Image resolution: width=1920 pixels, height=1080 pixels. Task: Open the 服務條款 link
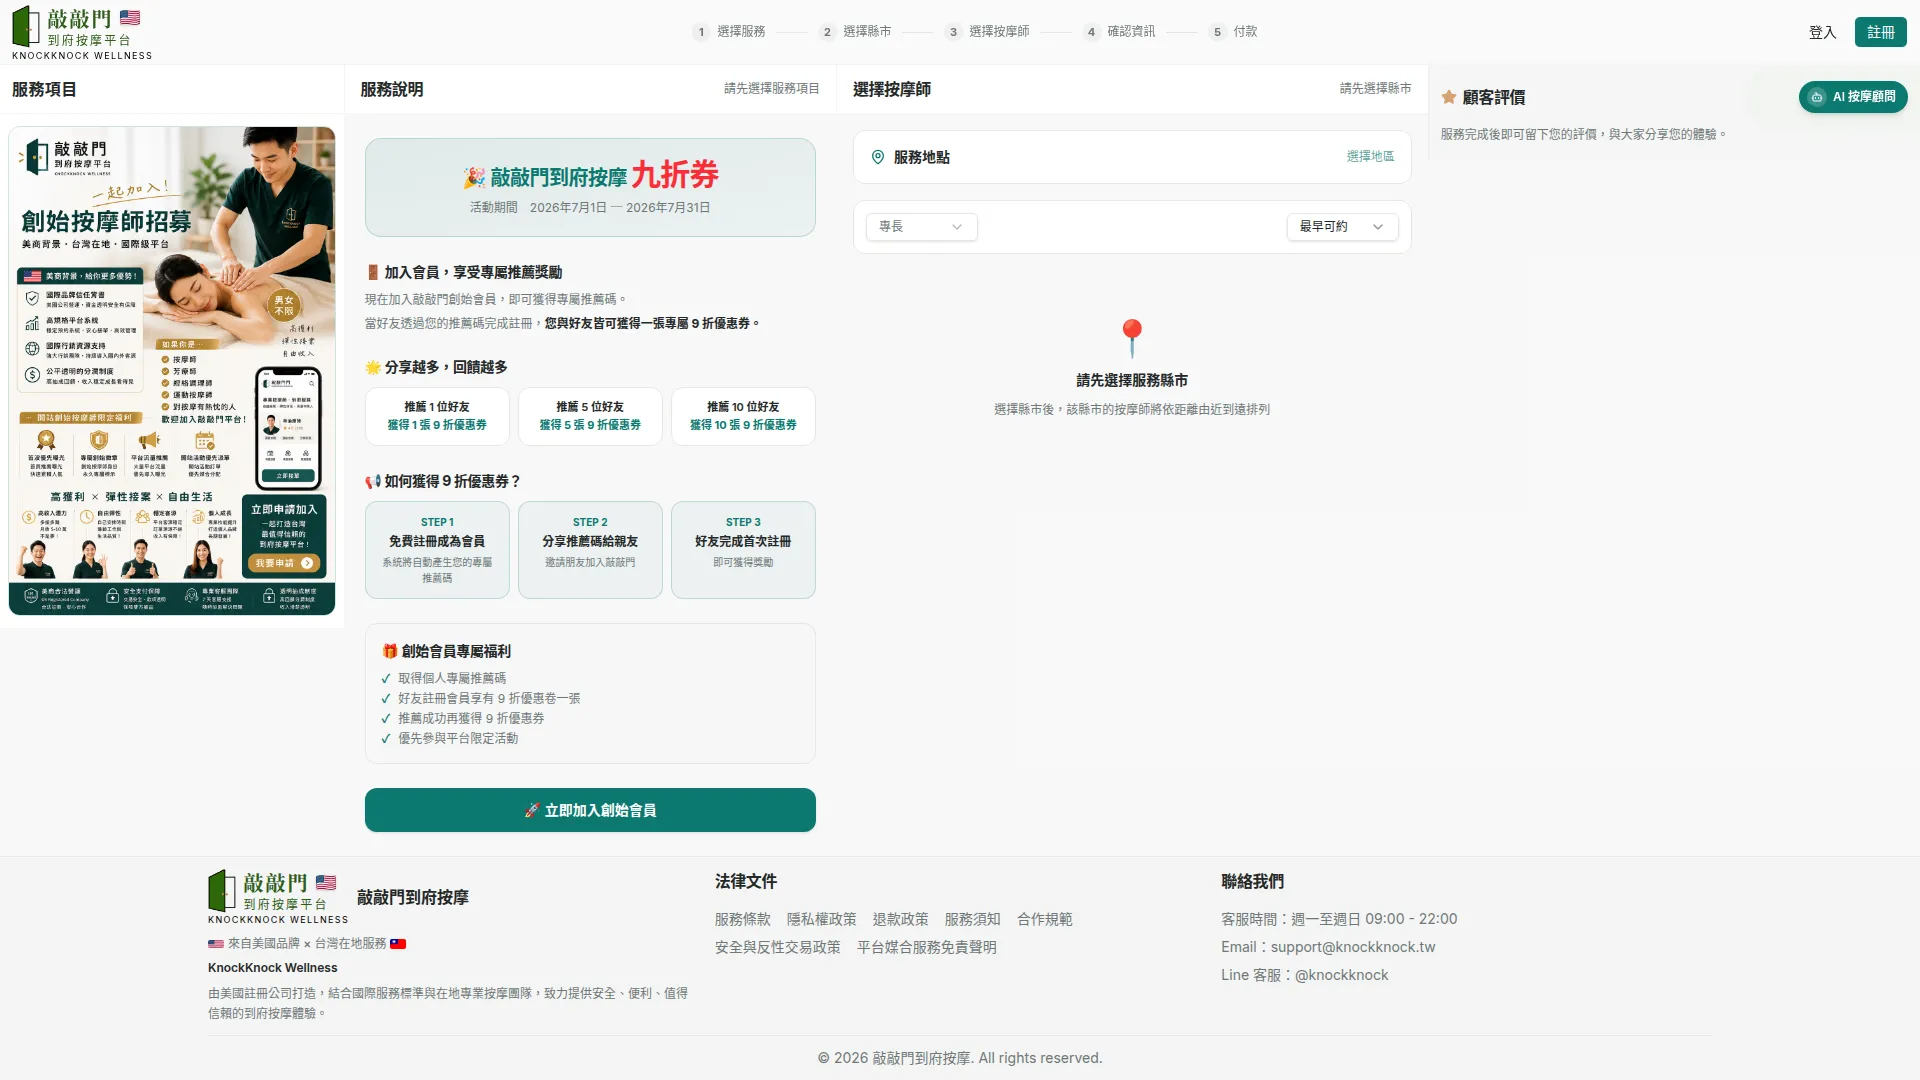[743, 920]
